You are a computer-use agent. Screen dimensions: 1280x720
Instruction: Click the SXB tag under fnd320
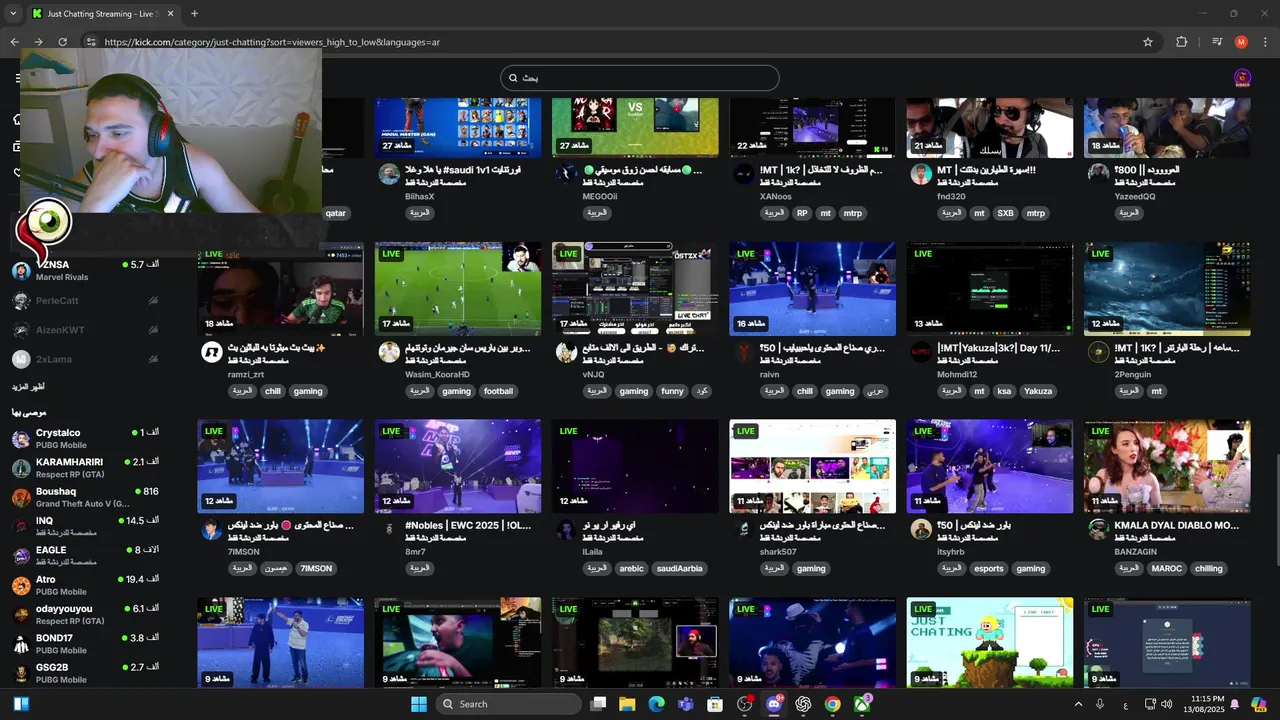[1005, 213]
